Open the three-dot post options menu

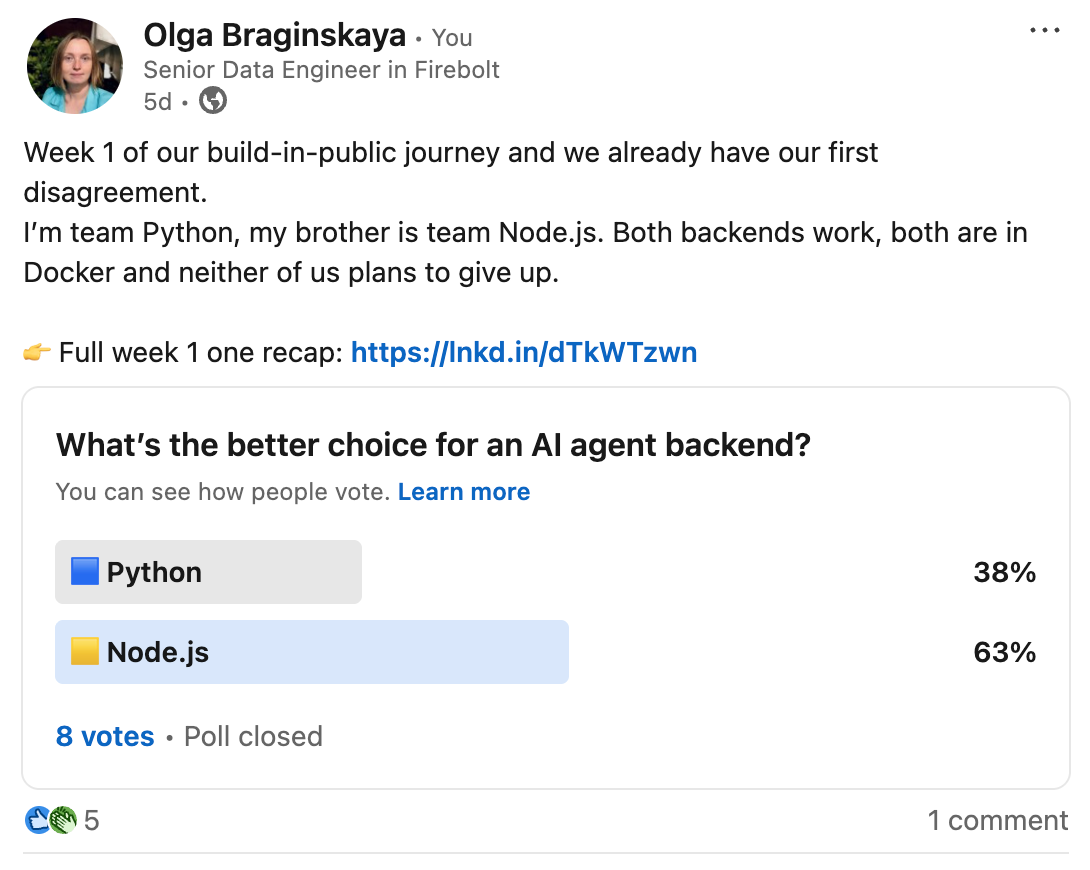1044,31
